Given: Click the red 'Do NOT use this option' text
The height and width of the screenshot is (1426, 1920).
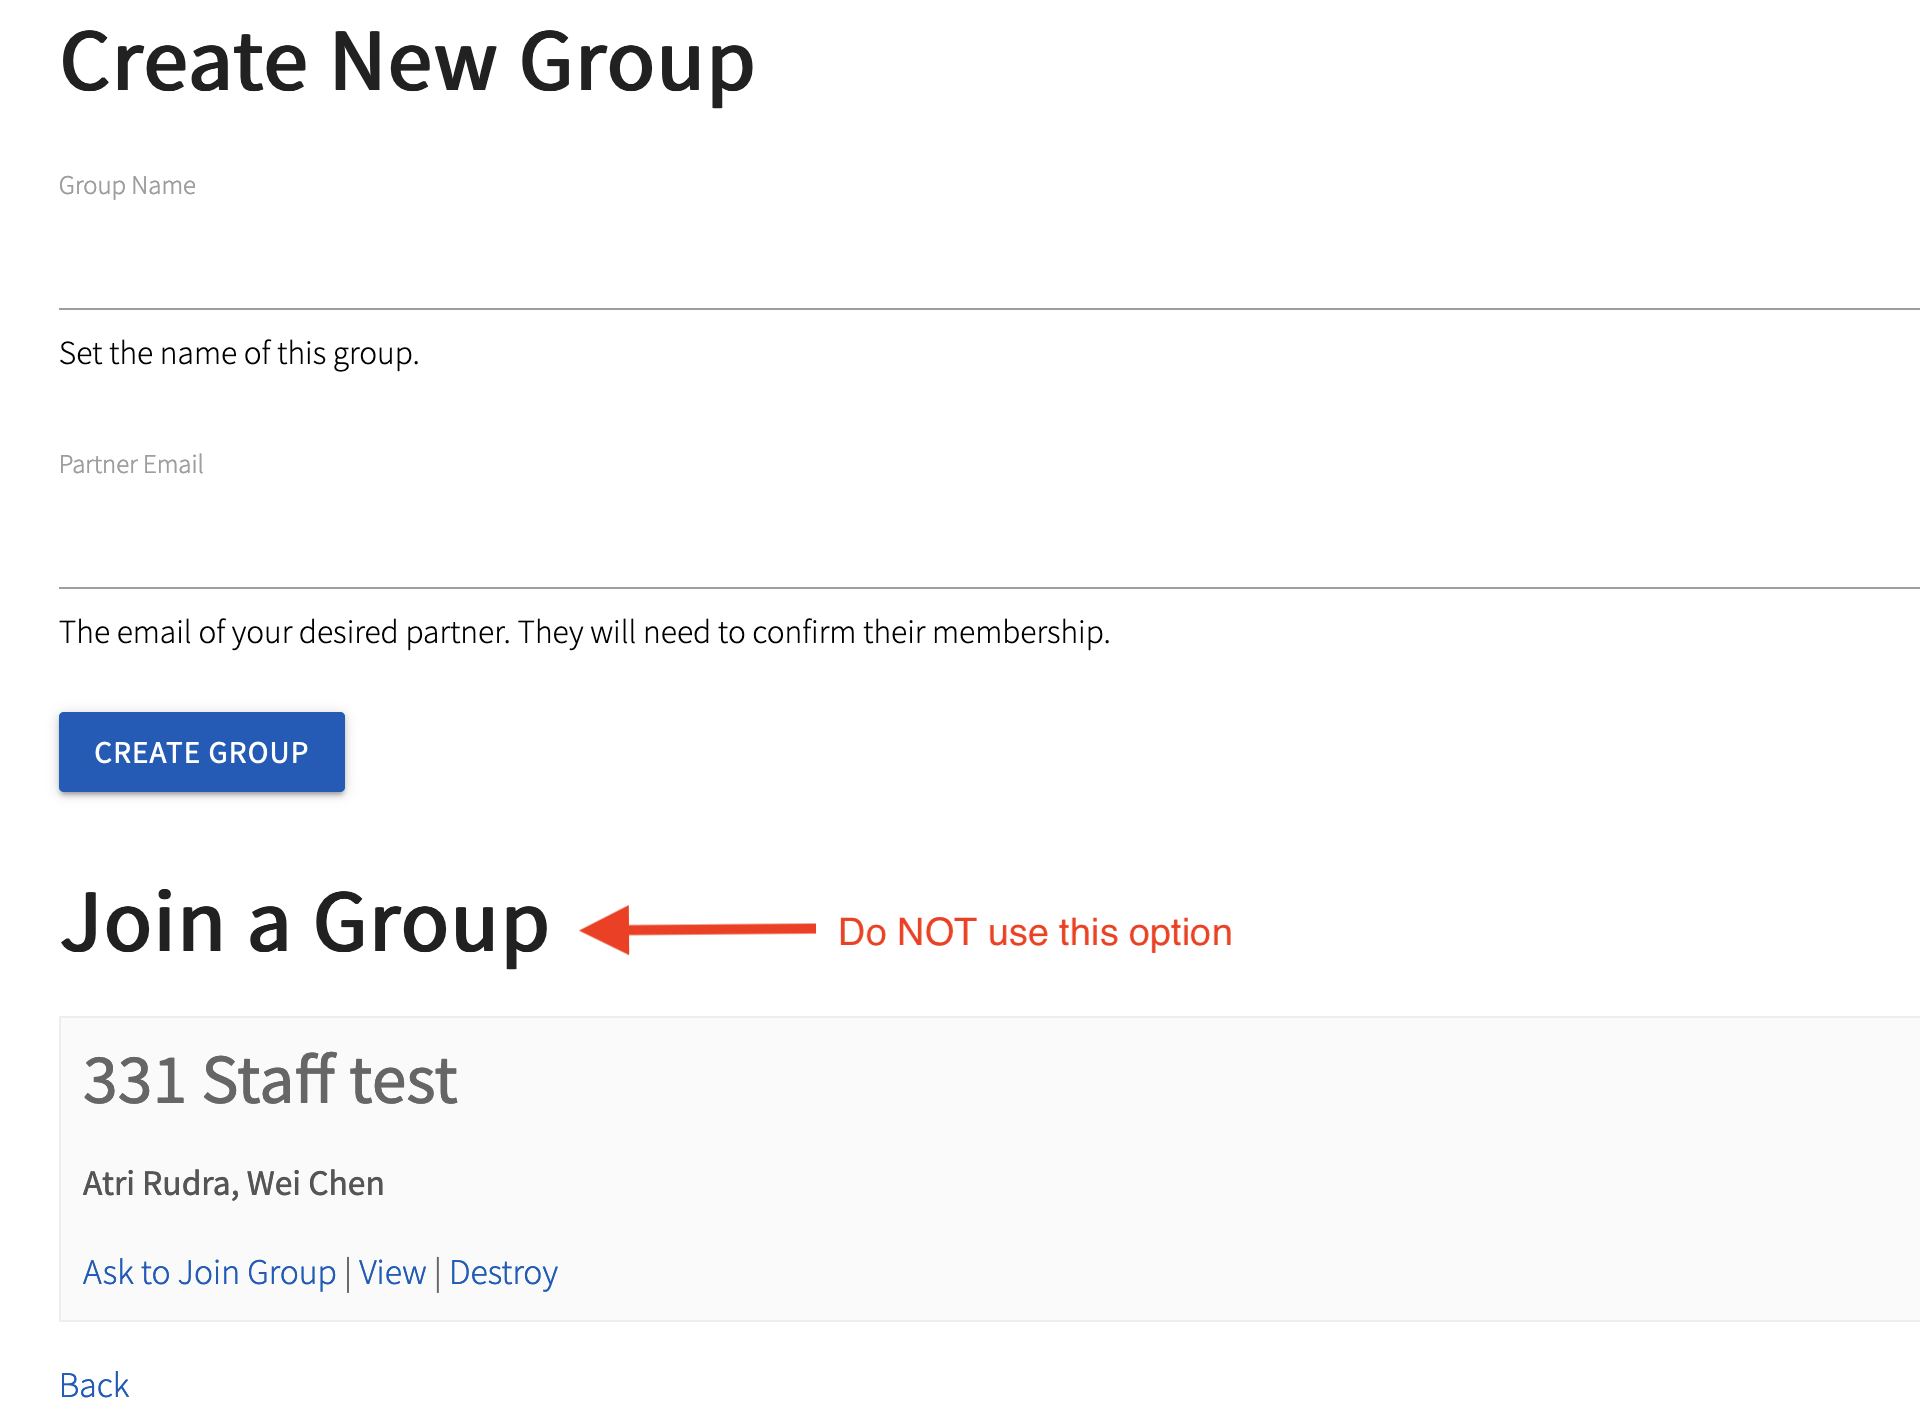Looking at the screenshot, I should [1034, 932].
